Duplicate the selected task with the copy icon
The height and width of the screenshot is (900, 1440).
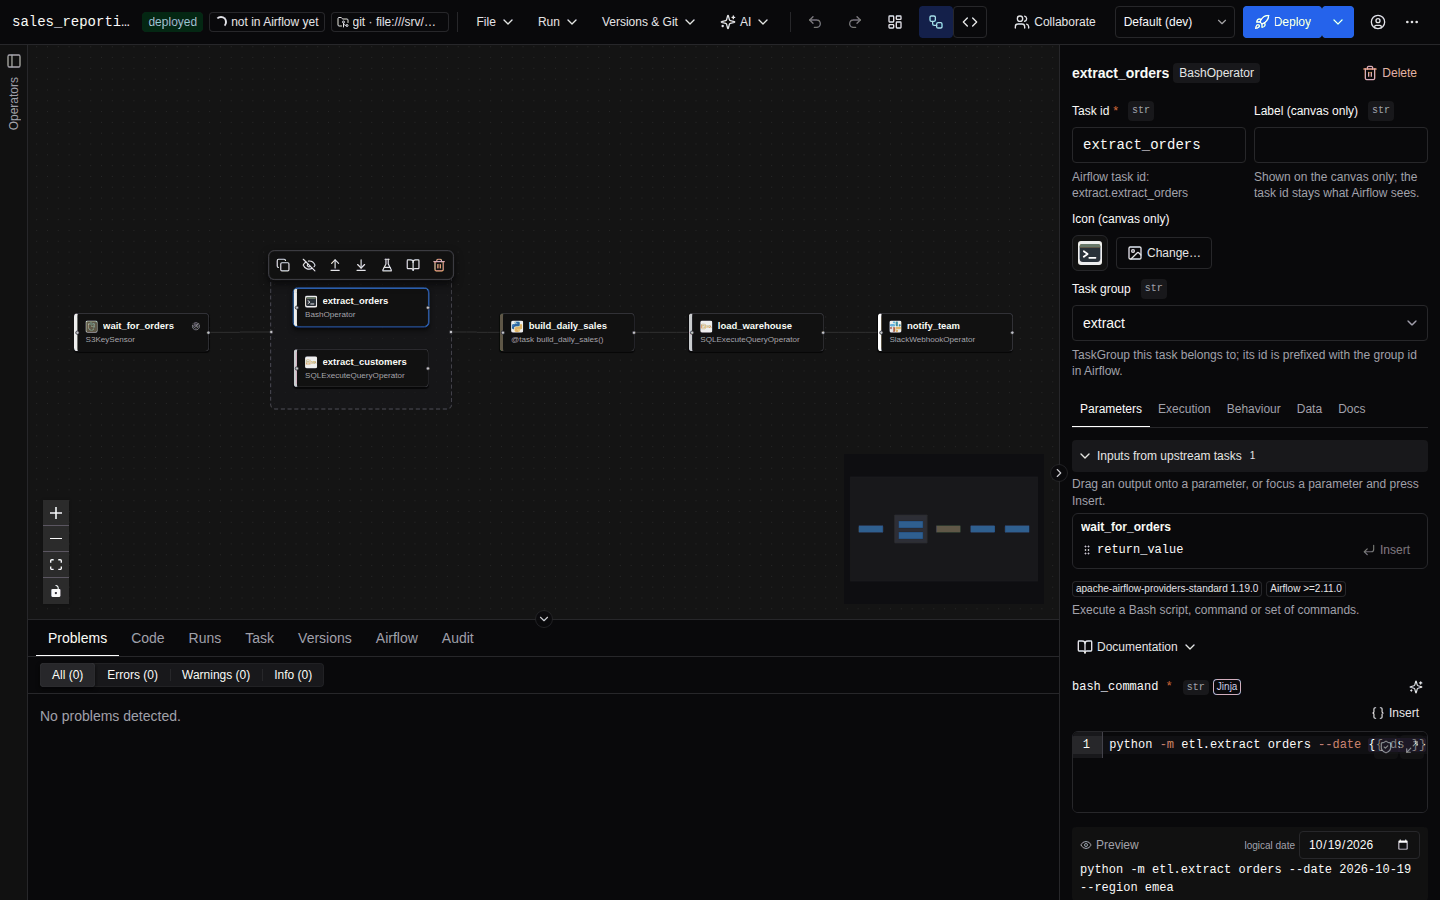(283, 265)
